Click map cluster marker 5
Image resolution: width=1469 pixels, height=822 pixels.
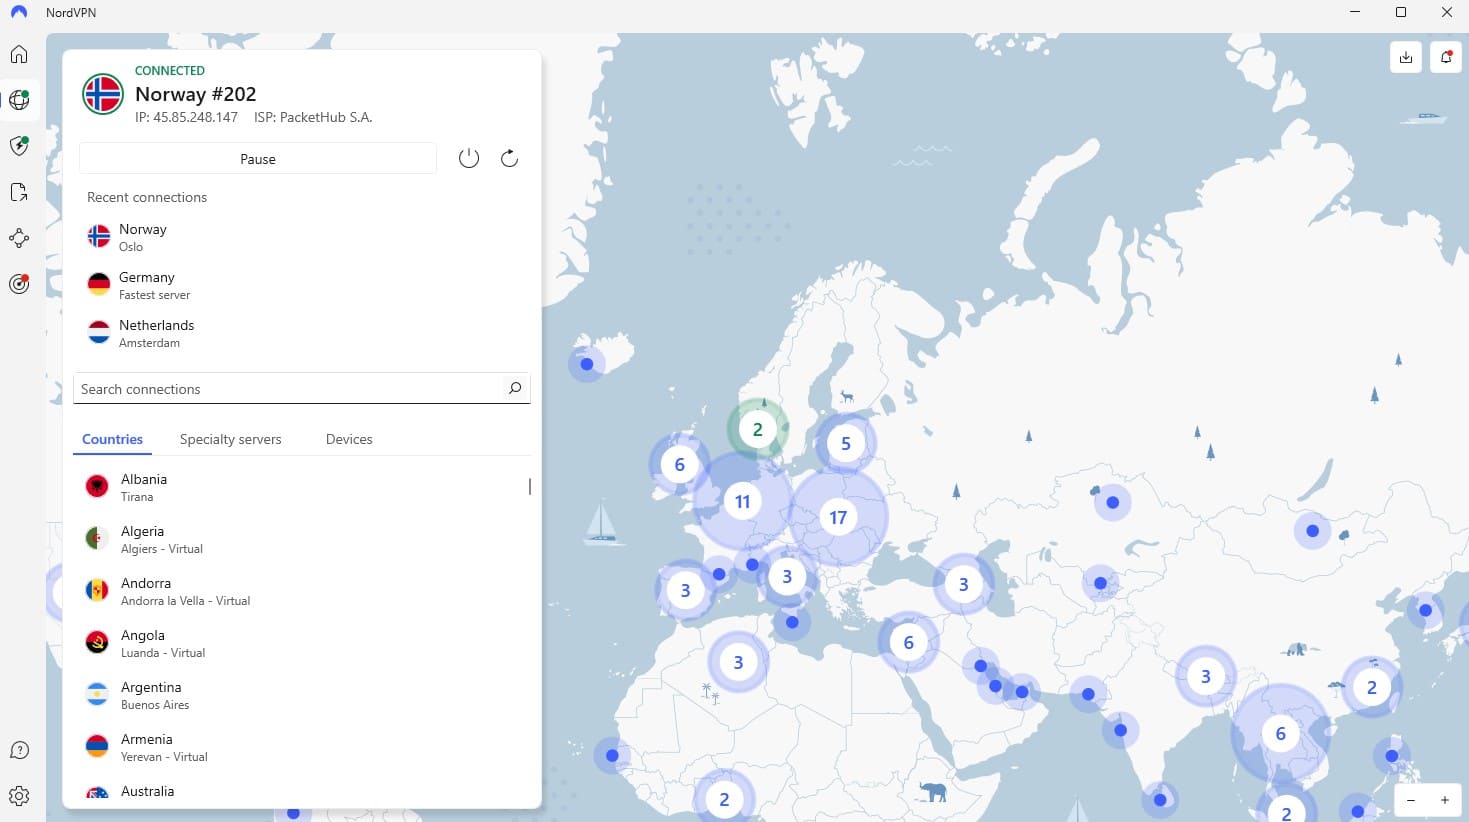point(846,443)
